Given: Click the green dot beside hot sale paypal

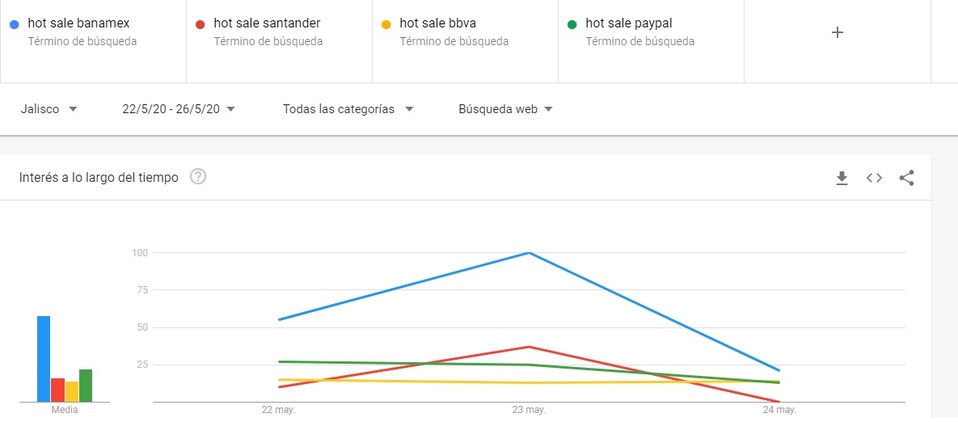Looking at the screenshot, I should [x=571, y=23].
